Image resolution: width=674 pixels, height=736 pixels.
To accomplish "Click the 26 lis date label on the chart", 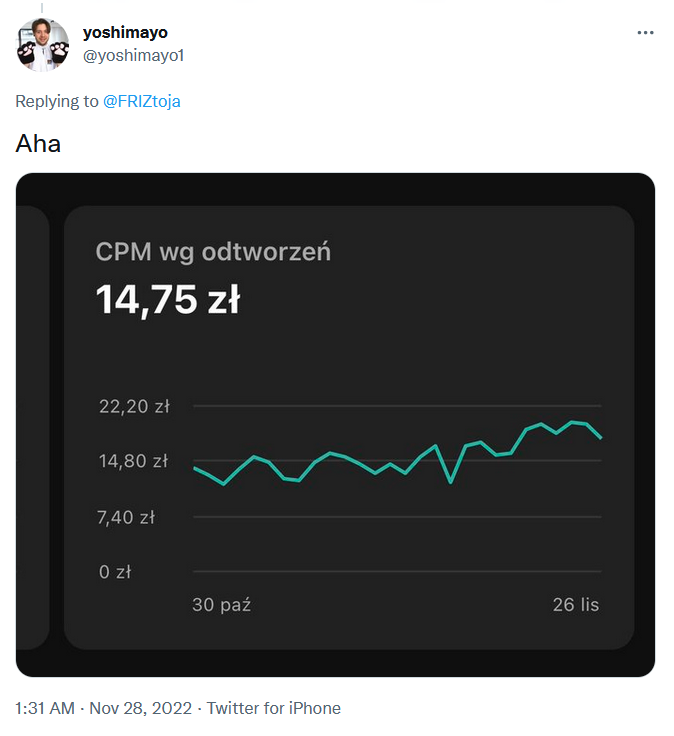I will click(576, 605).
